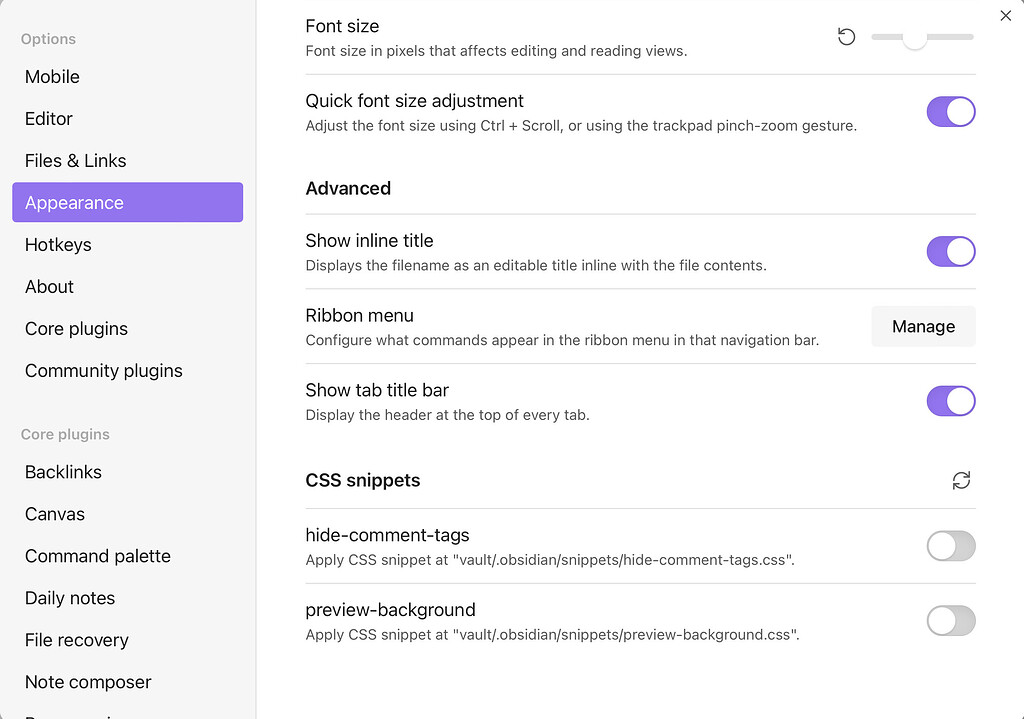Reload the CSS snippets list

[961, 481]
